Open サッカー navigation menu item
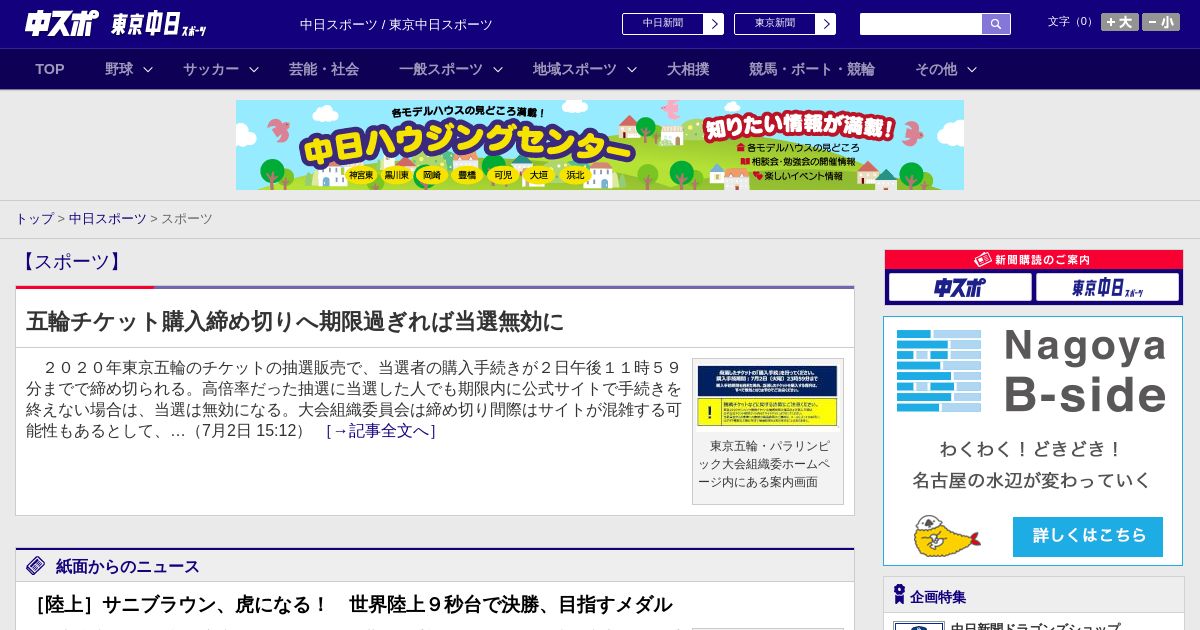Viewport: 1200px width, 630px height. pyautogui.click(x=210, y=69)
